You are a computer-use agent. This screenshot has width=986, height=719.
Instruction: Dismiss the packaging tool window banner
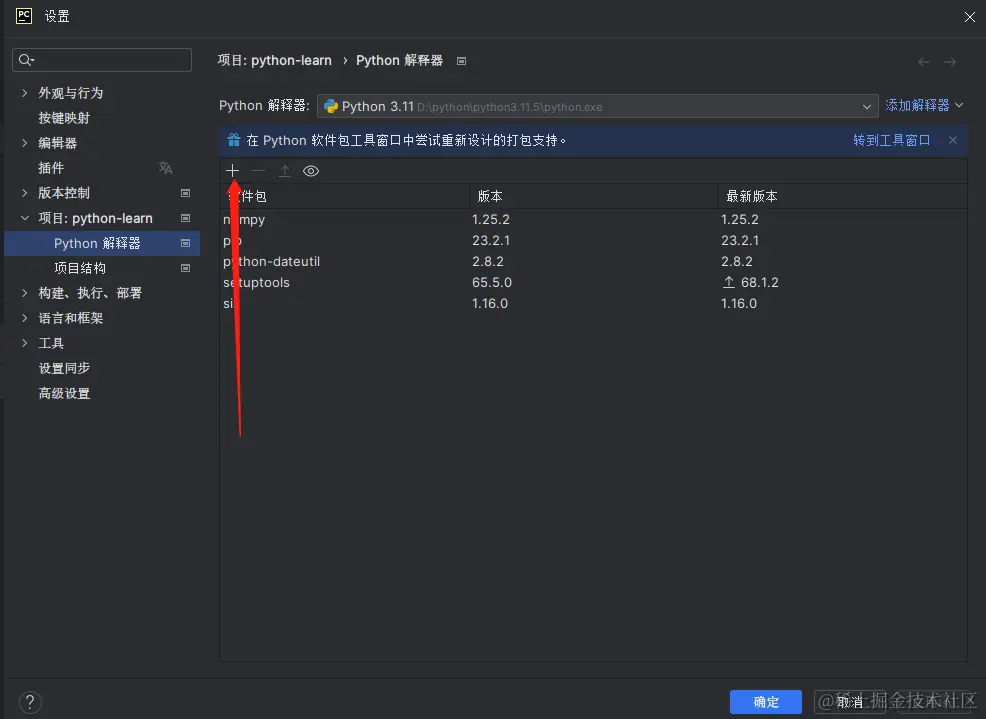(953, 140)
